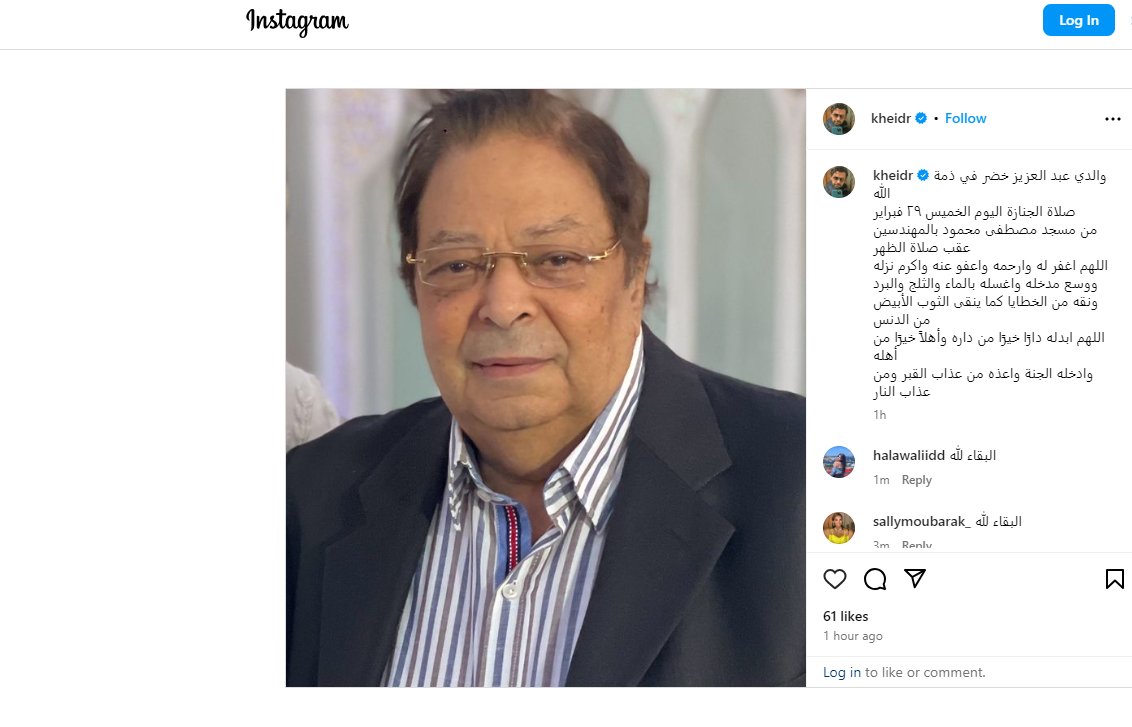
Task: Click the man's portrait photo
Action: click(x=546, y=388)
